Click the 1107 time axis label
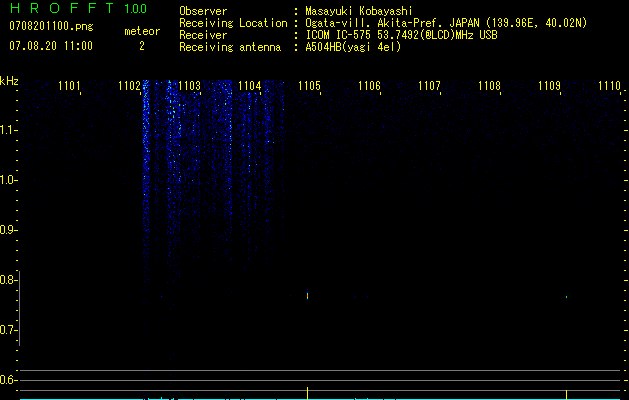 click(x=429, y=86)
